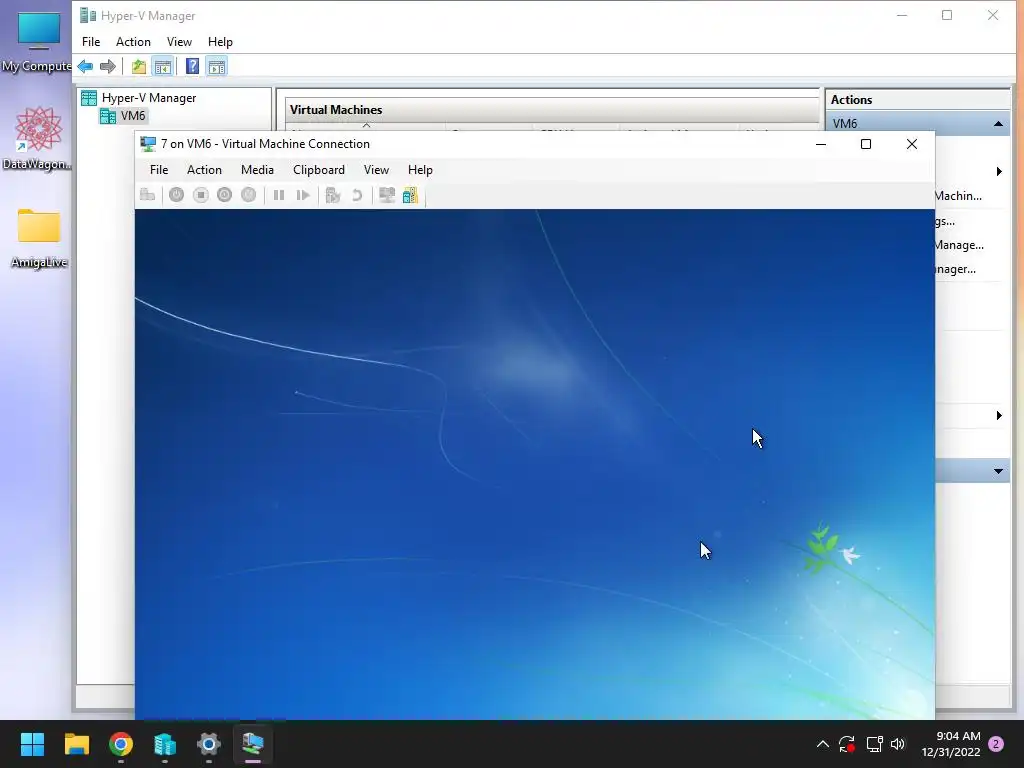Open Media menu in Virtual Machine Connection
This screenshot has height=768, width=1024.
click(x=257, y=170)
